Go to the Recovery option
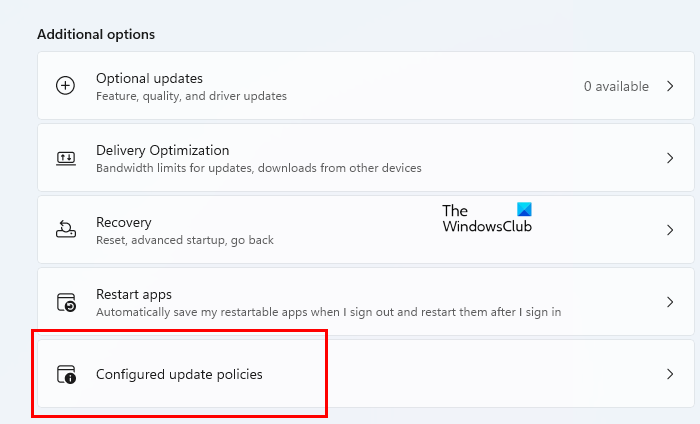Viewport: 700px width, 424px height. click(x=123, y=222)
